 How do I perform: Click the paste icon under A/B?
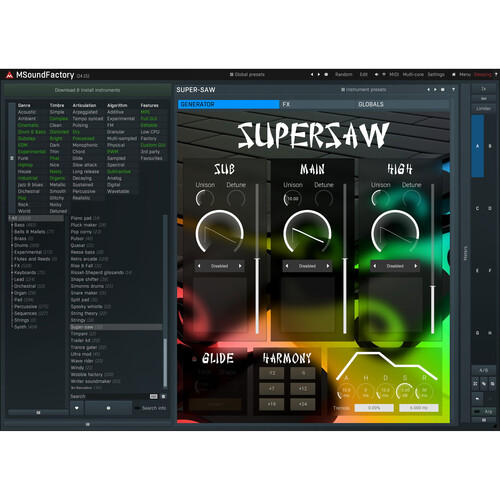click(492, 384)
